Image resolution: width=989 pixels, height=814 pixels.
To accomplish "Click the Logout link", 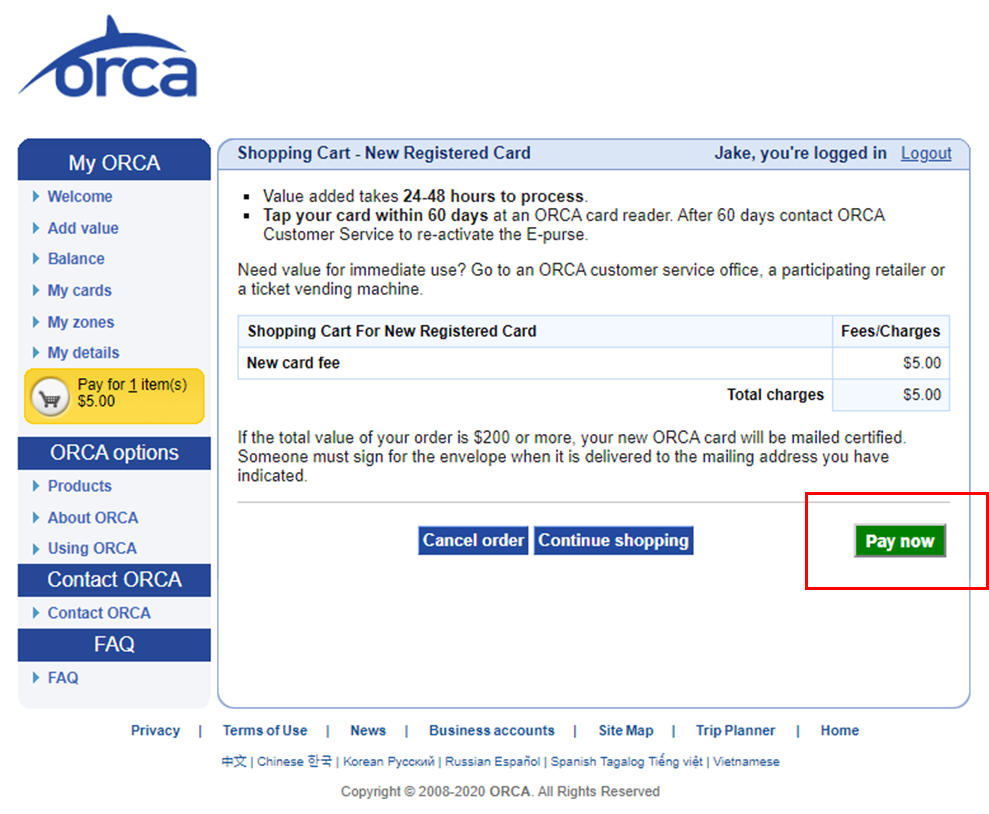I will [926, 153].
